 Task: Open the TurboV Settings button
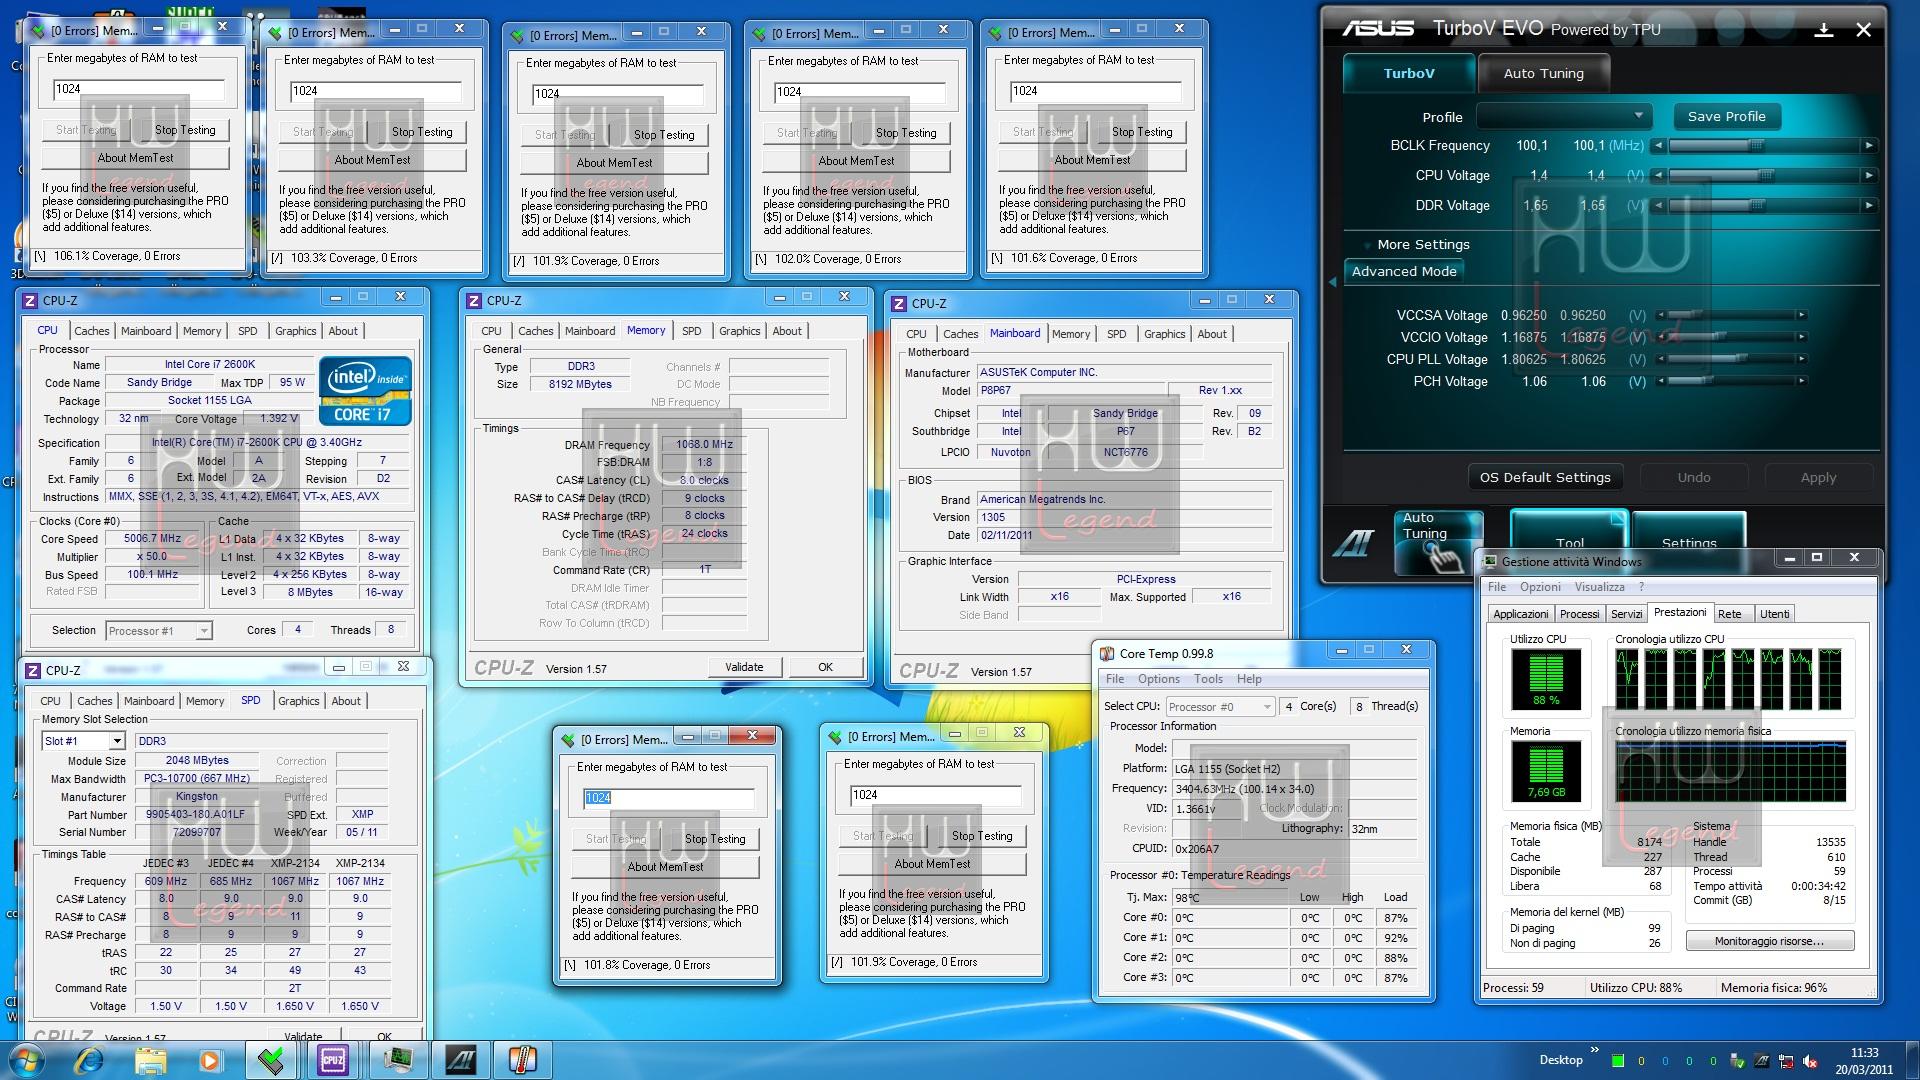point(1689,543)
